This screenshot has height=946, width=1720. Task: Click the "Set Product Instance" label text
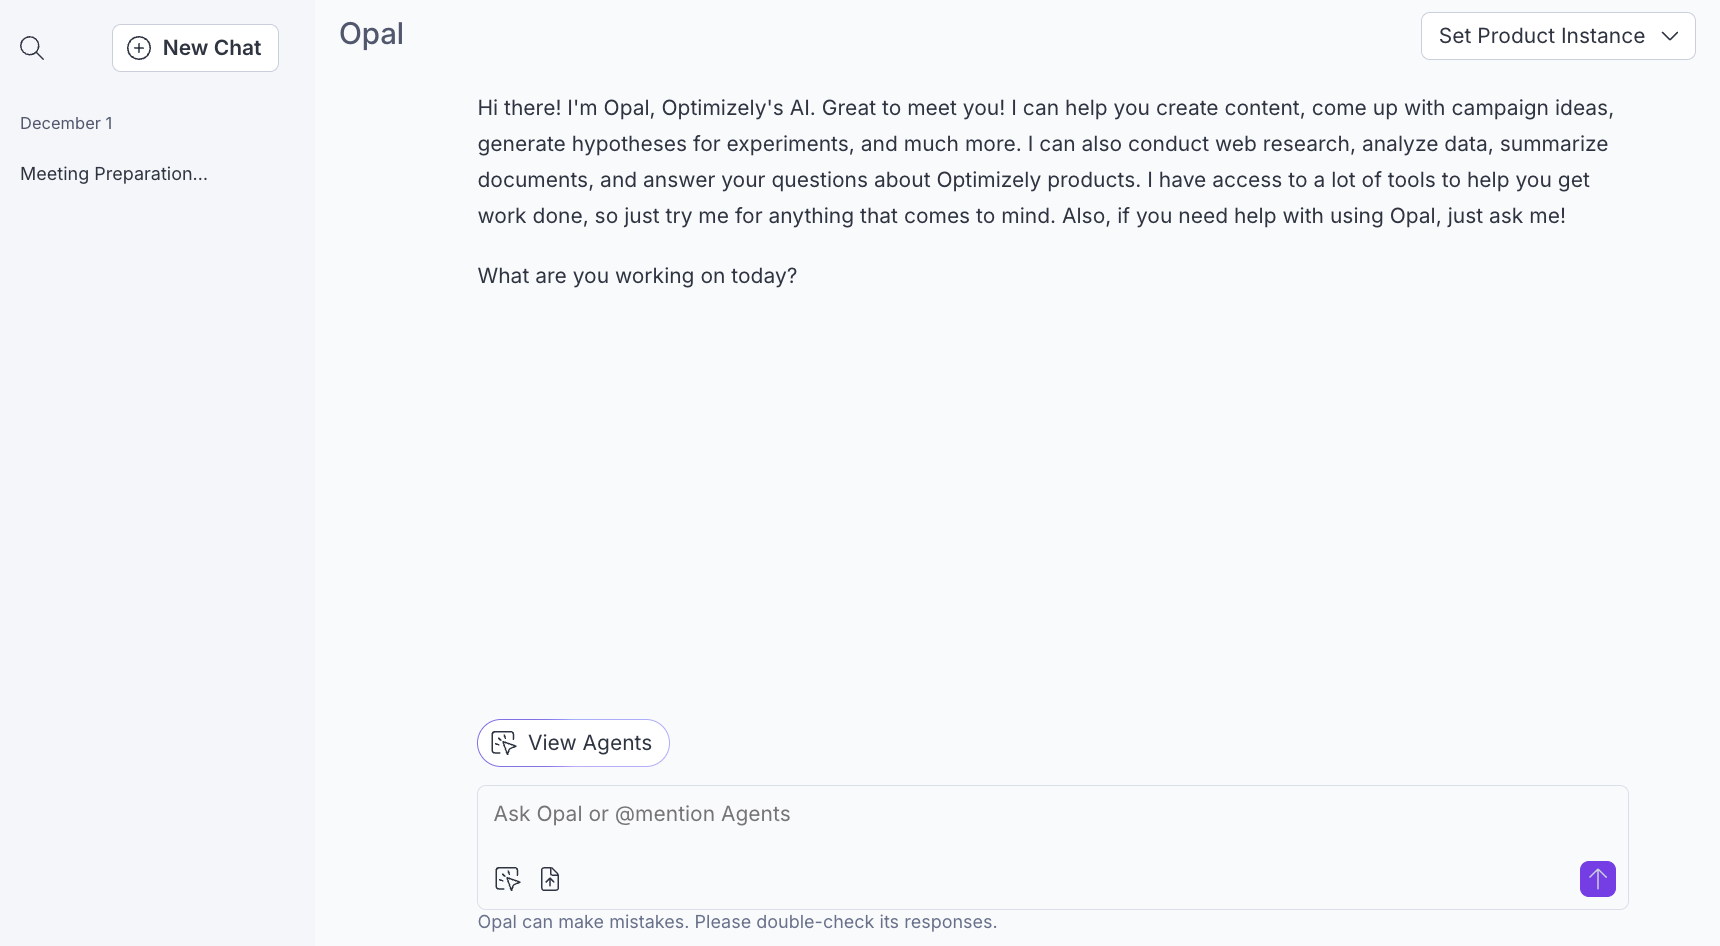pyautogui.click(x=1541, y=36)
